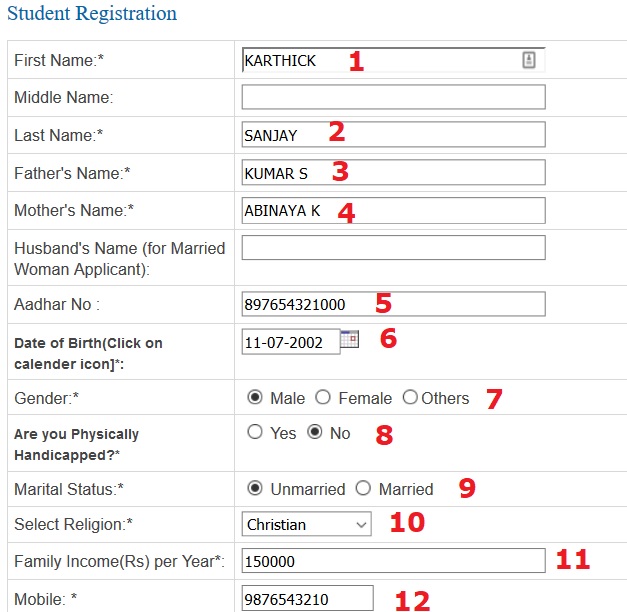Image resolution: width=627 pixels, height=612 pixels.
Task: Click the Aadhar No input field
Action: coord(393,304)
